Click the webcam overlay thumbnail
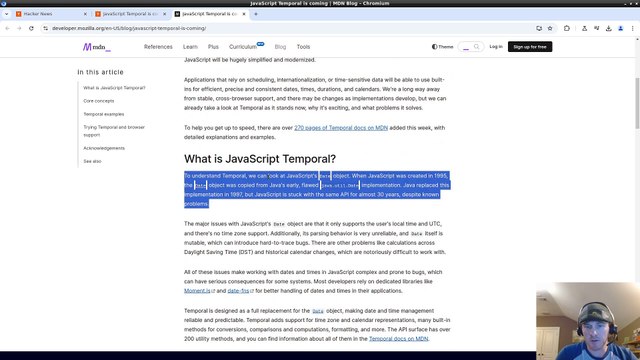The width and height of the screenshot is (640, 360). coord(588,321)
